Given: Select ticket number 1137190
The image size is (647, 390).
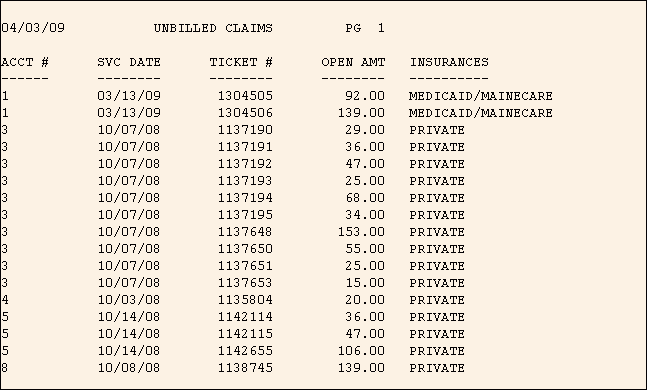Looking at the screenshot, I should [x=245, y=130].
